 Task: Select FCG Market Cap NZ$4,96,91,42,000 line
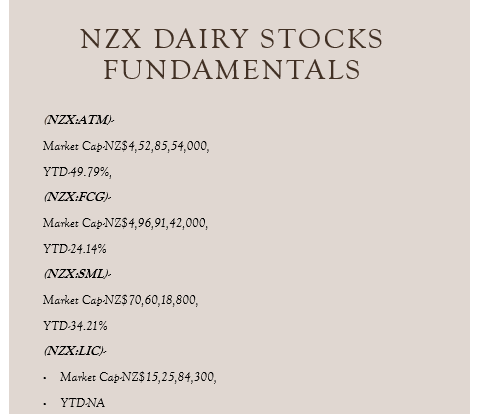[125, 223]
